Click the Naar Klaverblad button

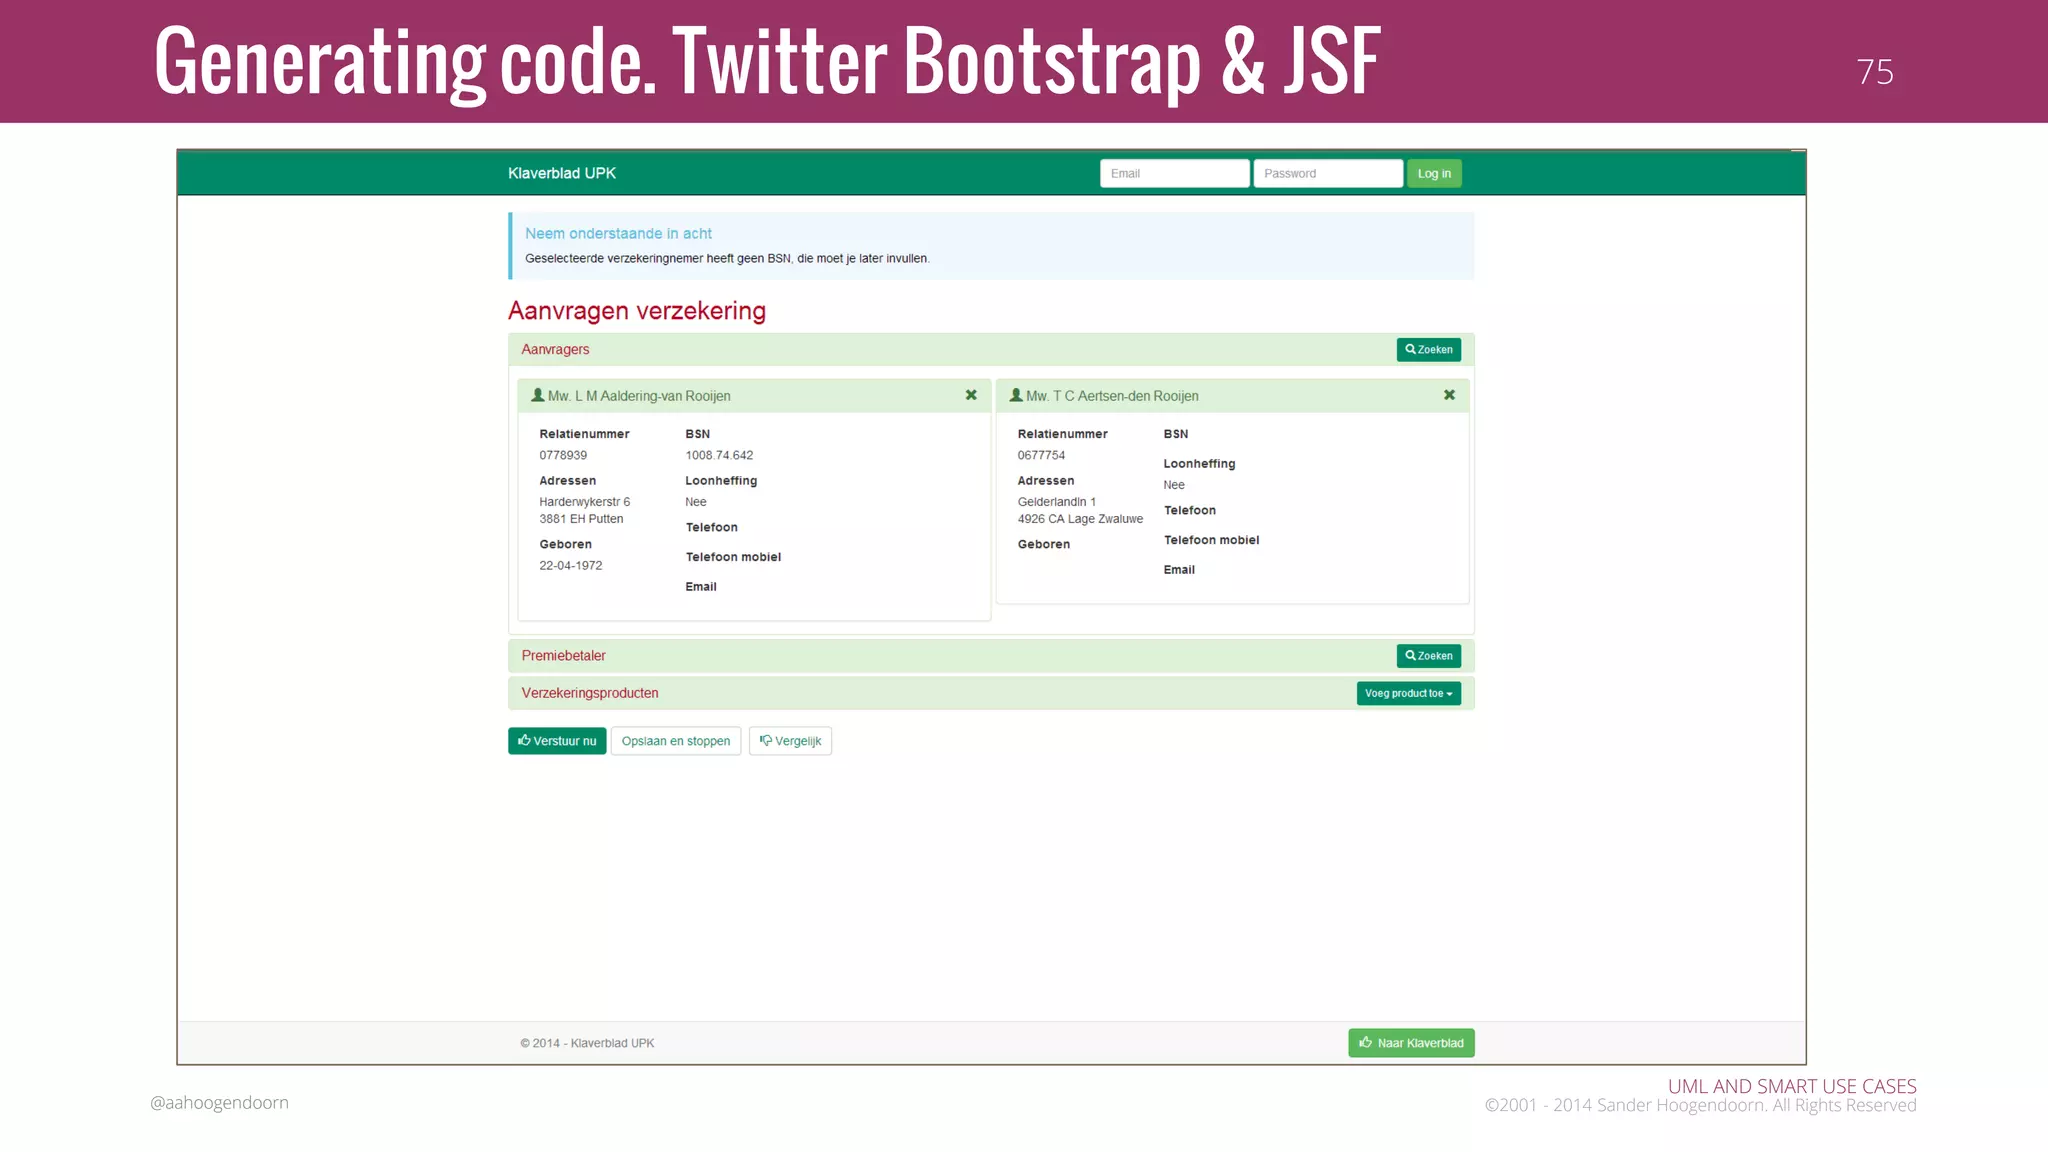coord(1411,1043)
